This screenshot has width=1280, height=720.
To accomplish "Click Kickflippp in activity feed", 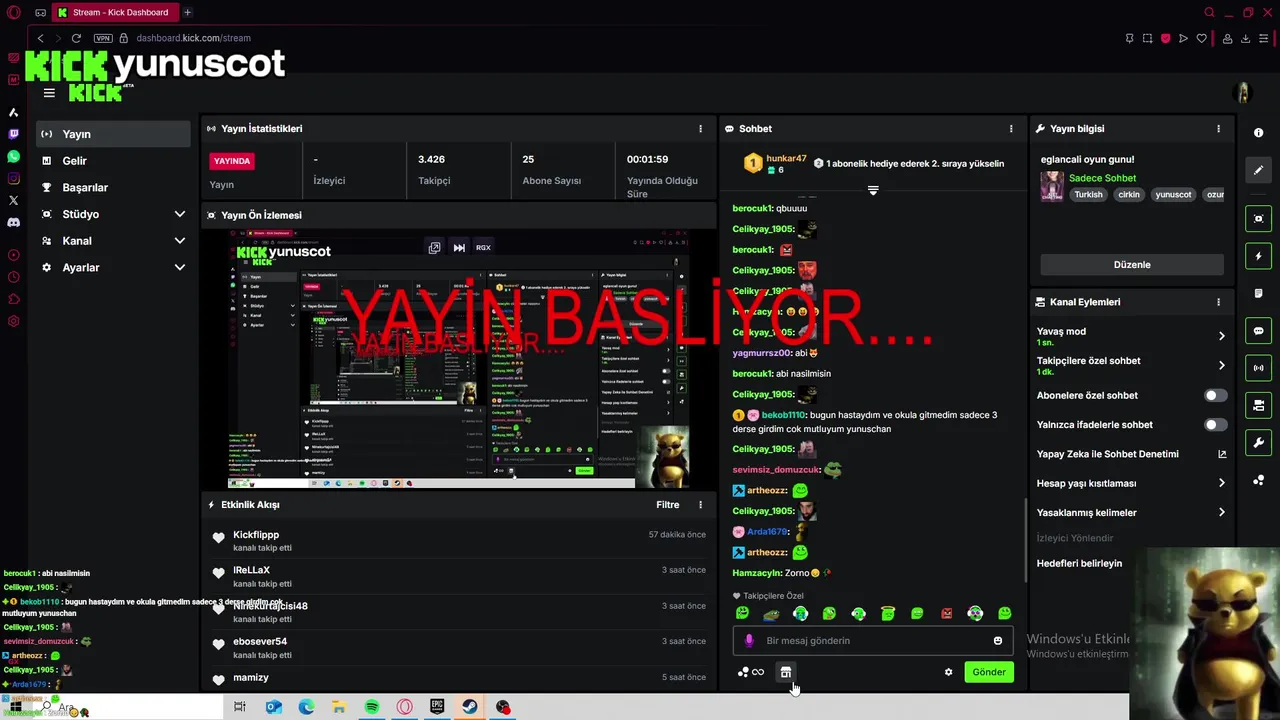I will coord(256,535).
